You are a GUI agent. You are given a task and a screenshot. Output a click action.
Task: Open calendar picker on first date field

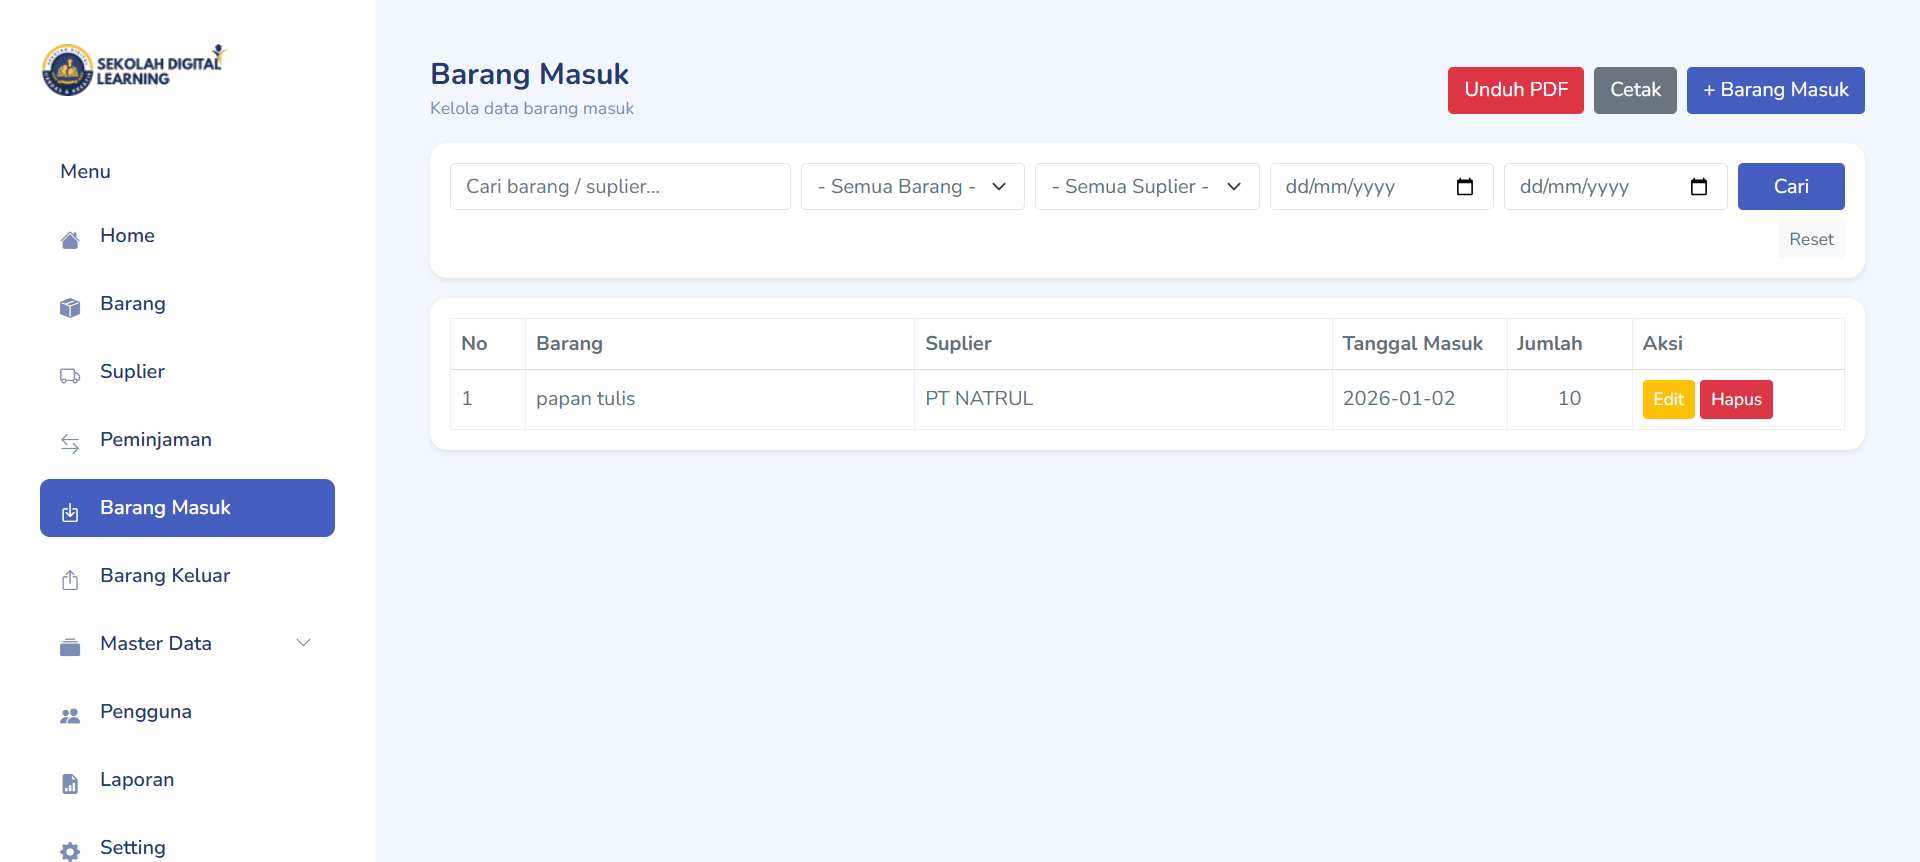[x=1465, y=187]
